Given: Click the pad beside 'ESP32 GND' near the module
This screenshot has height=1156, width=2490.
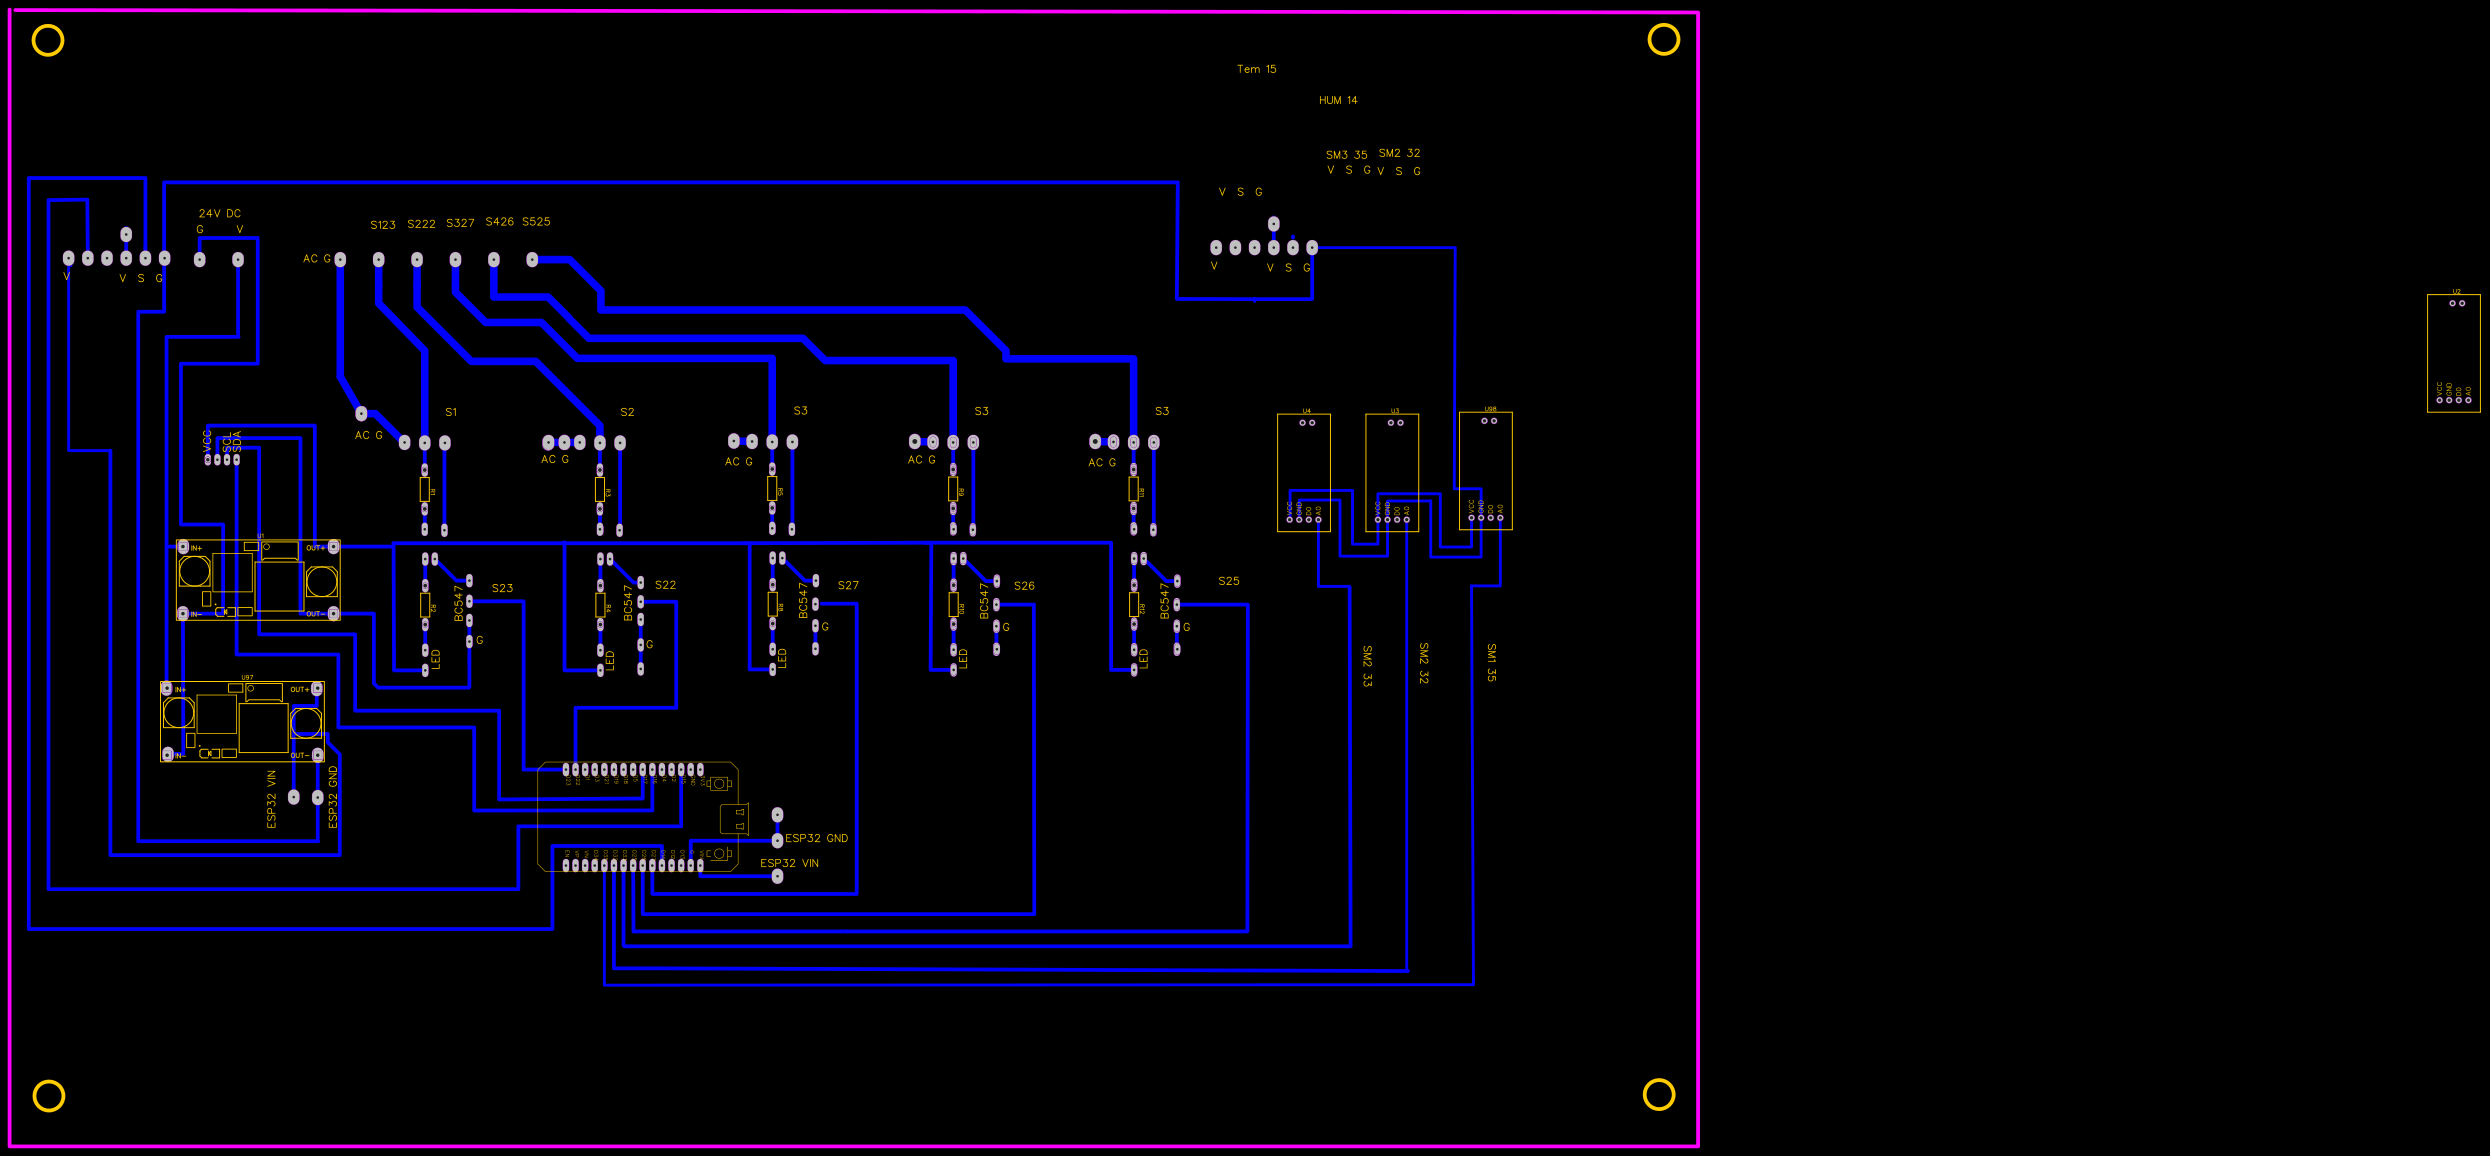Looking at the screenshot, I should (x=777, y=840).
